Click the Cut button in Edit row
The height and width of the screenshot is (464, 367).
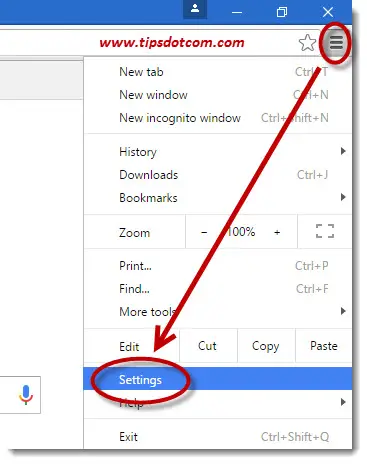click(x=208, y=346)
